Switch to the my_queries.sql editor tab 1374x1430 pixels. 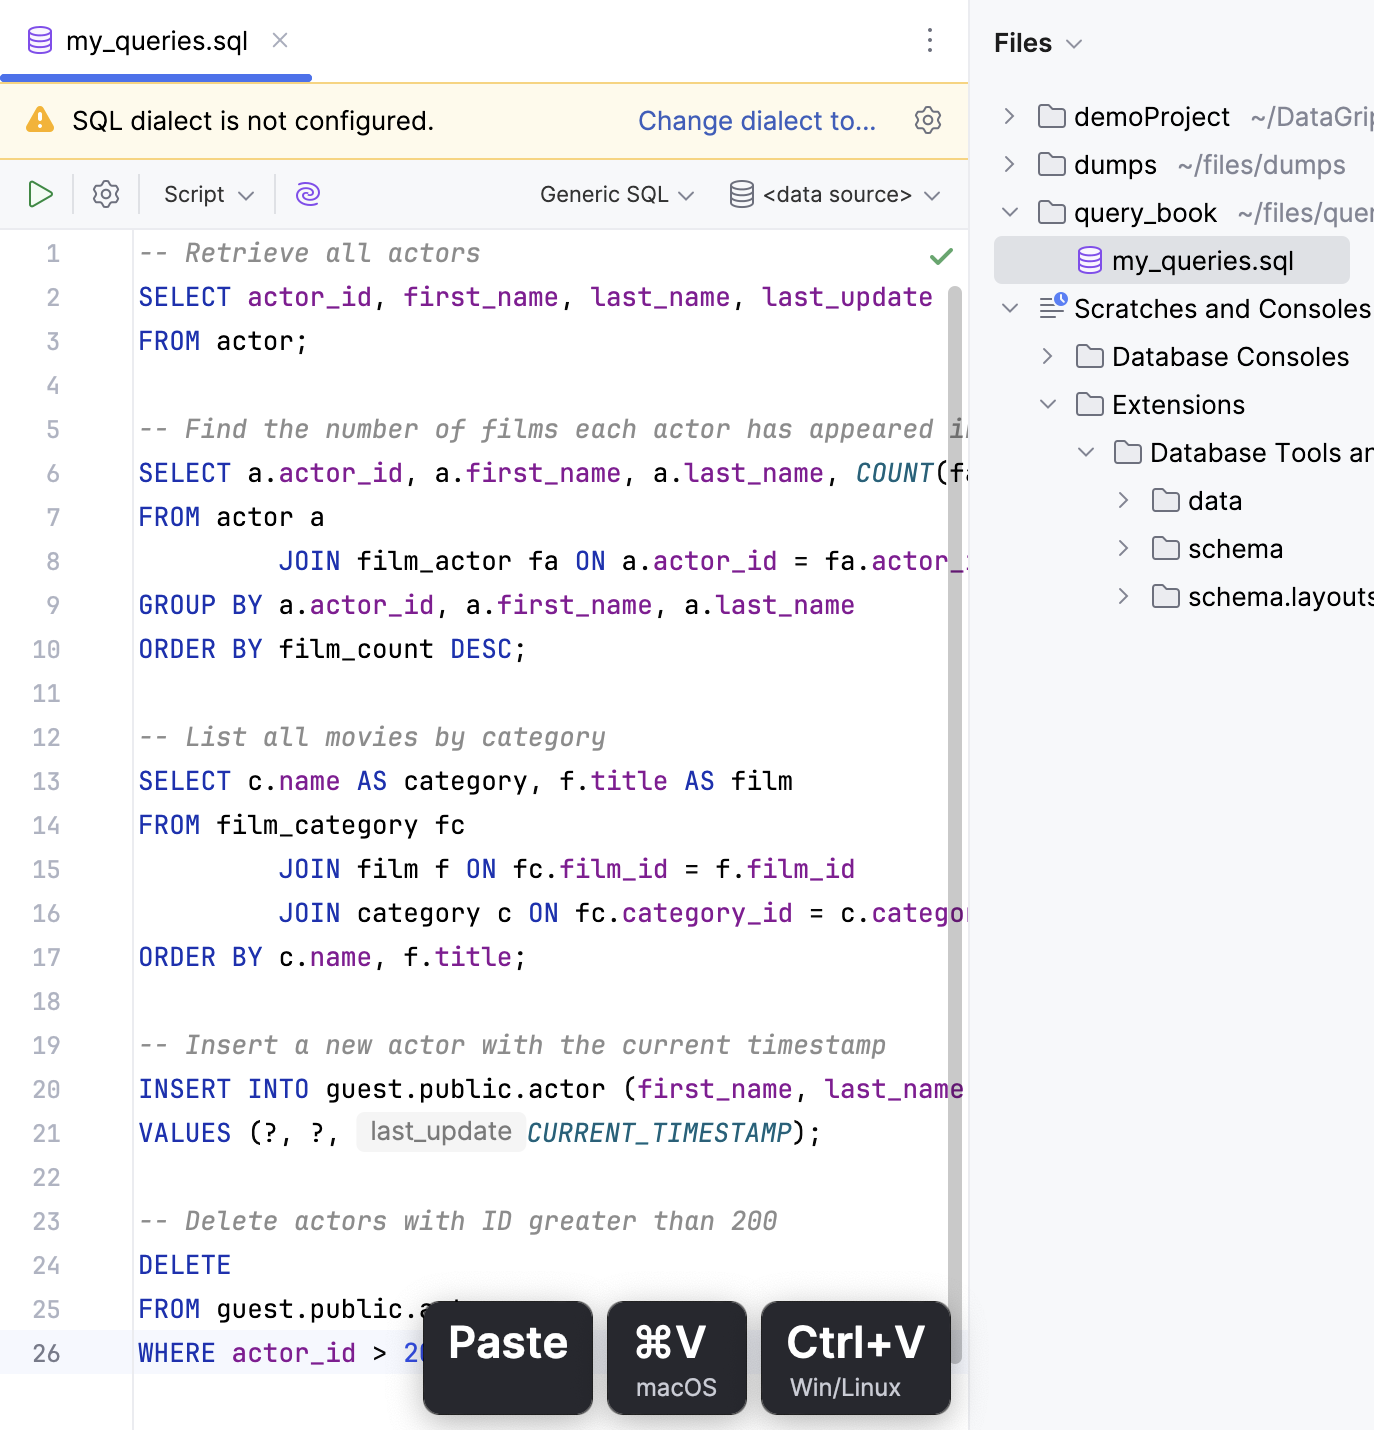pos(156,41)
